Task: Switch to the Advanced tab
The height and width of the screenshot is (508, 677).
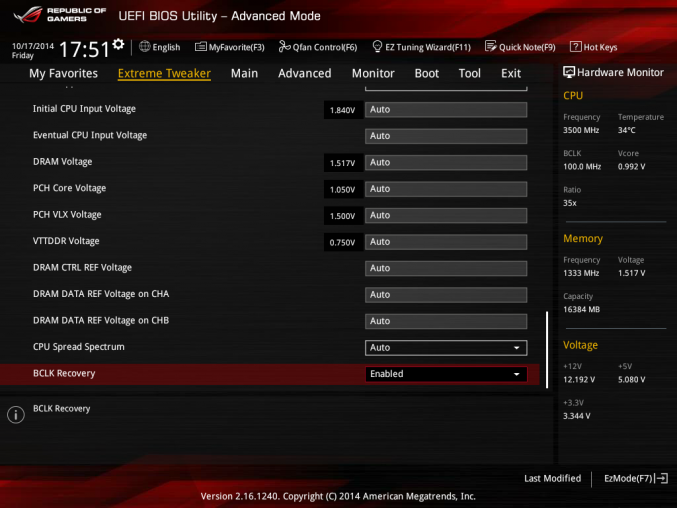Action: click(304, 73)
